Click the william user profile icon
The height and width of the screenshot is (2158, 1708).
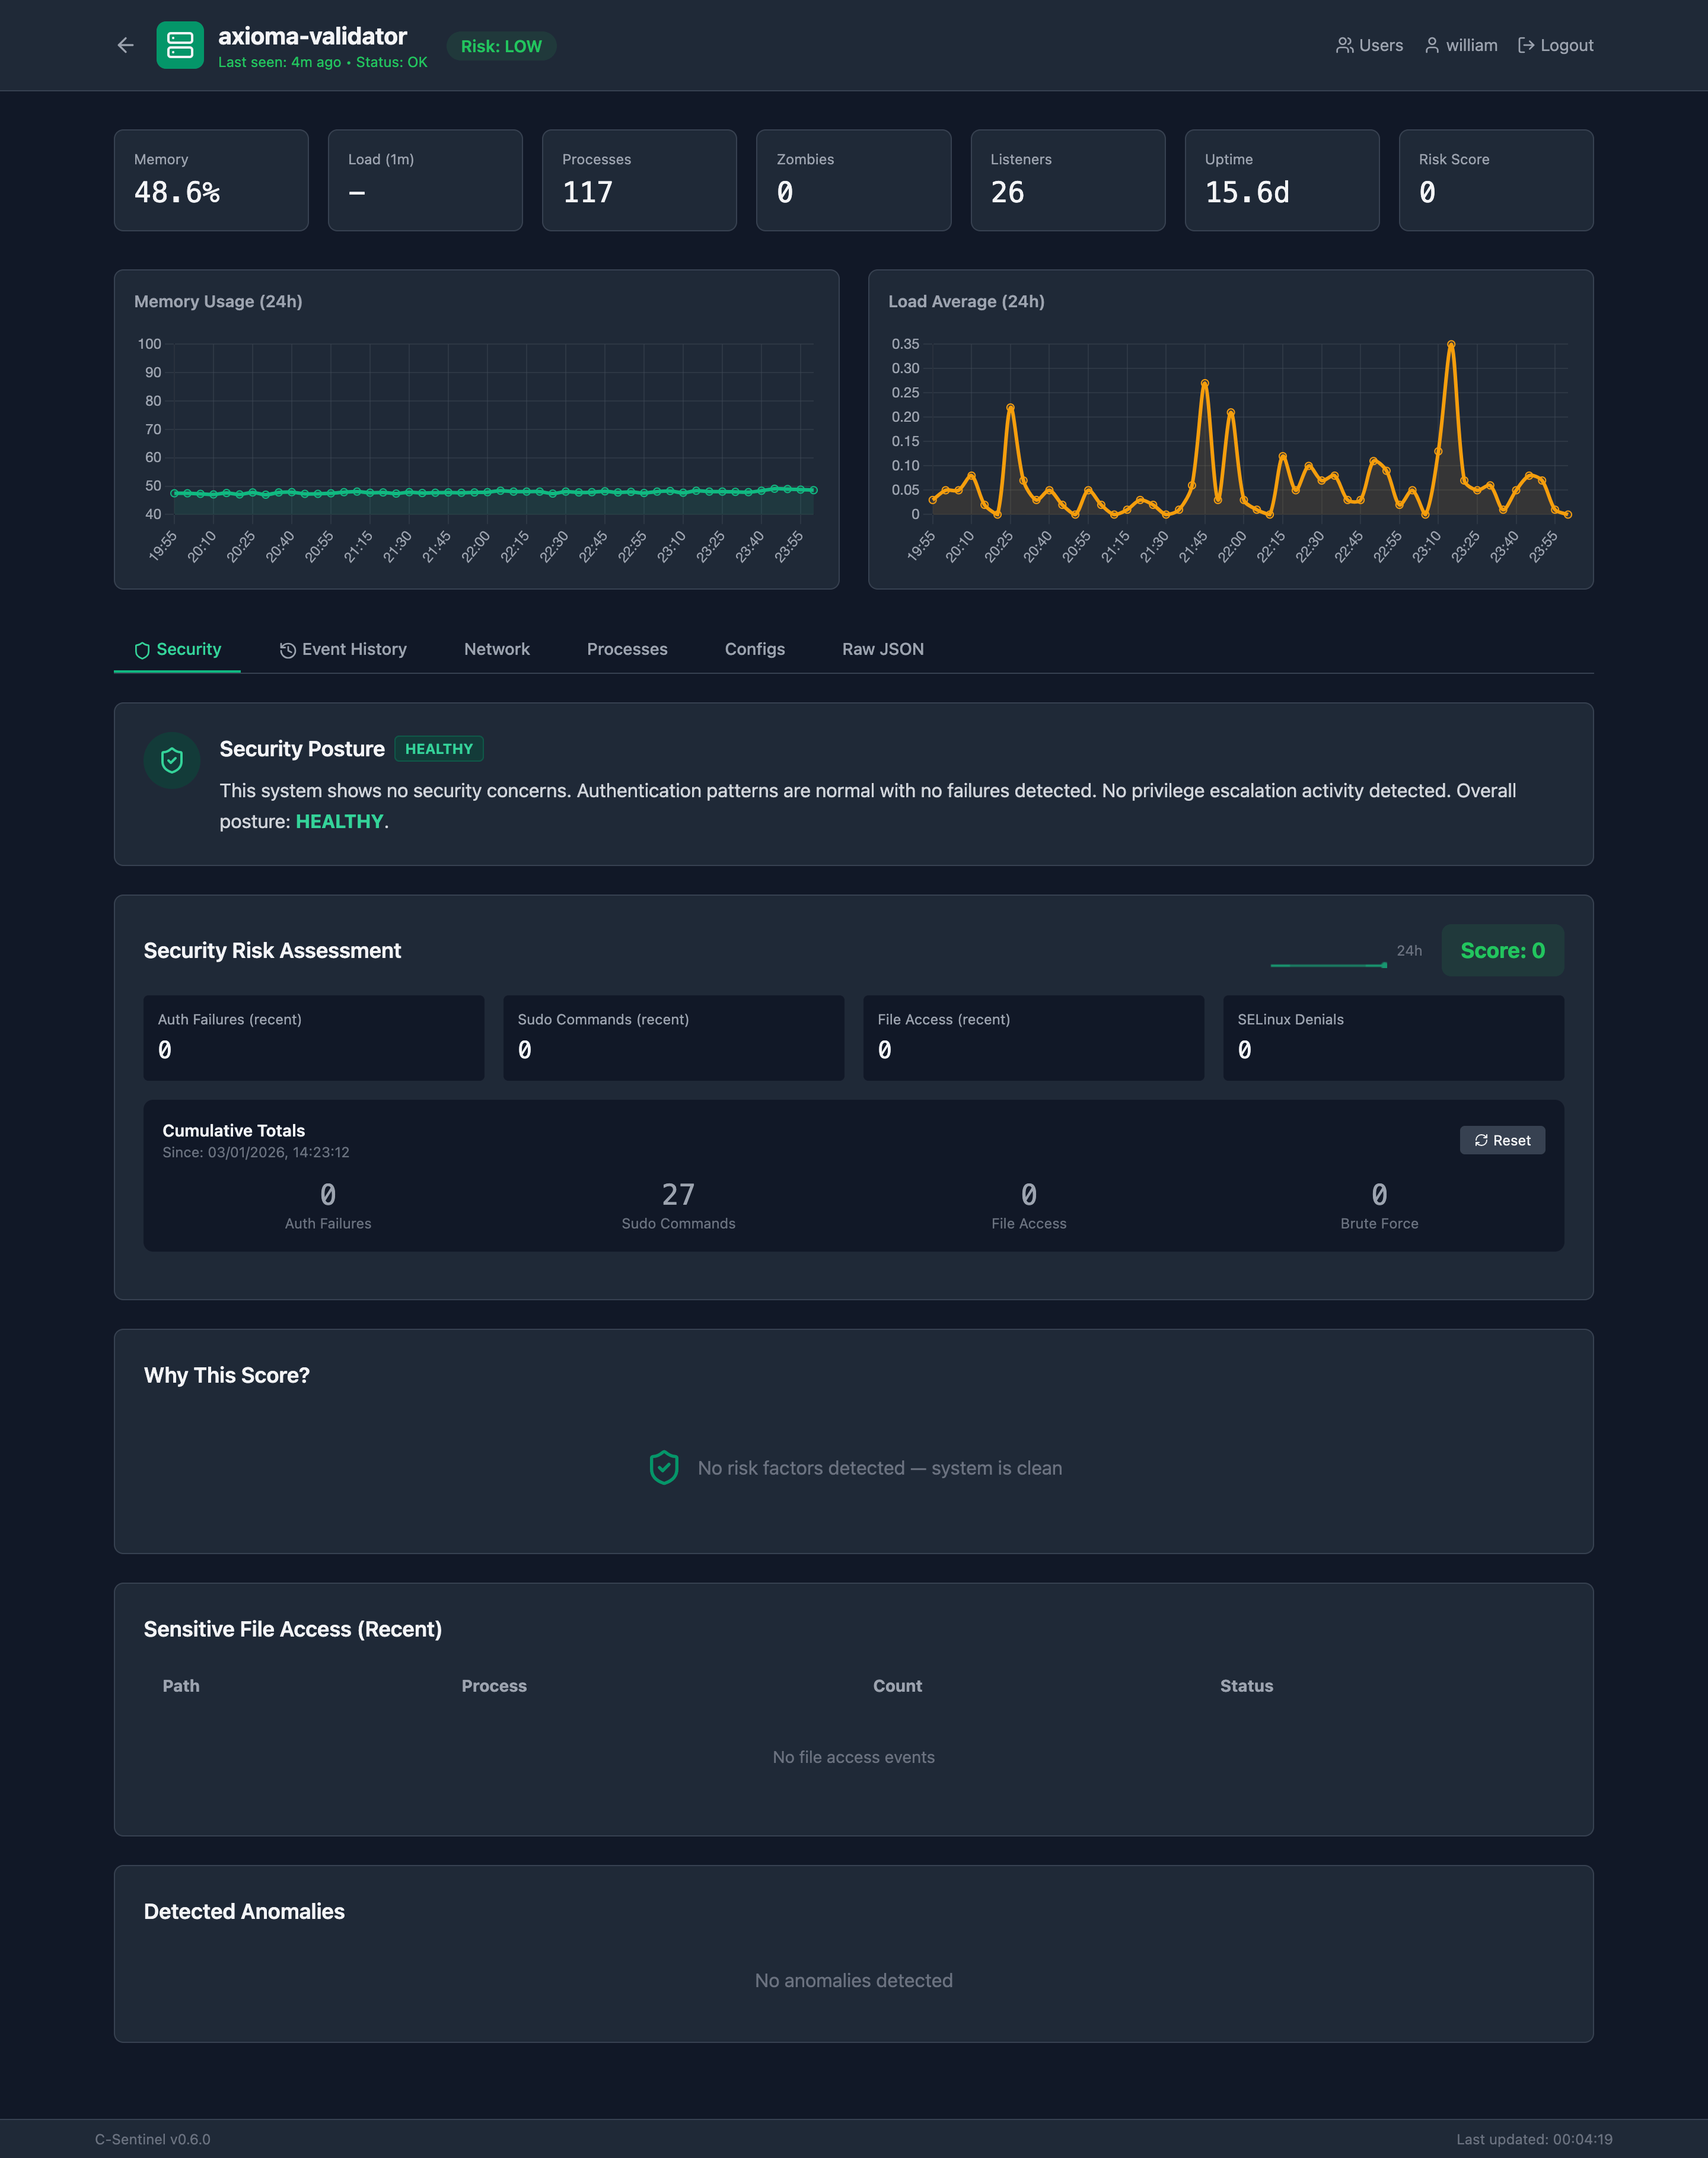tap(1431, 45)
